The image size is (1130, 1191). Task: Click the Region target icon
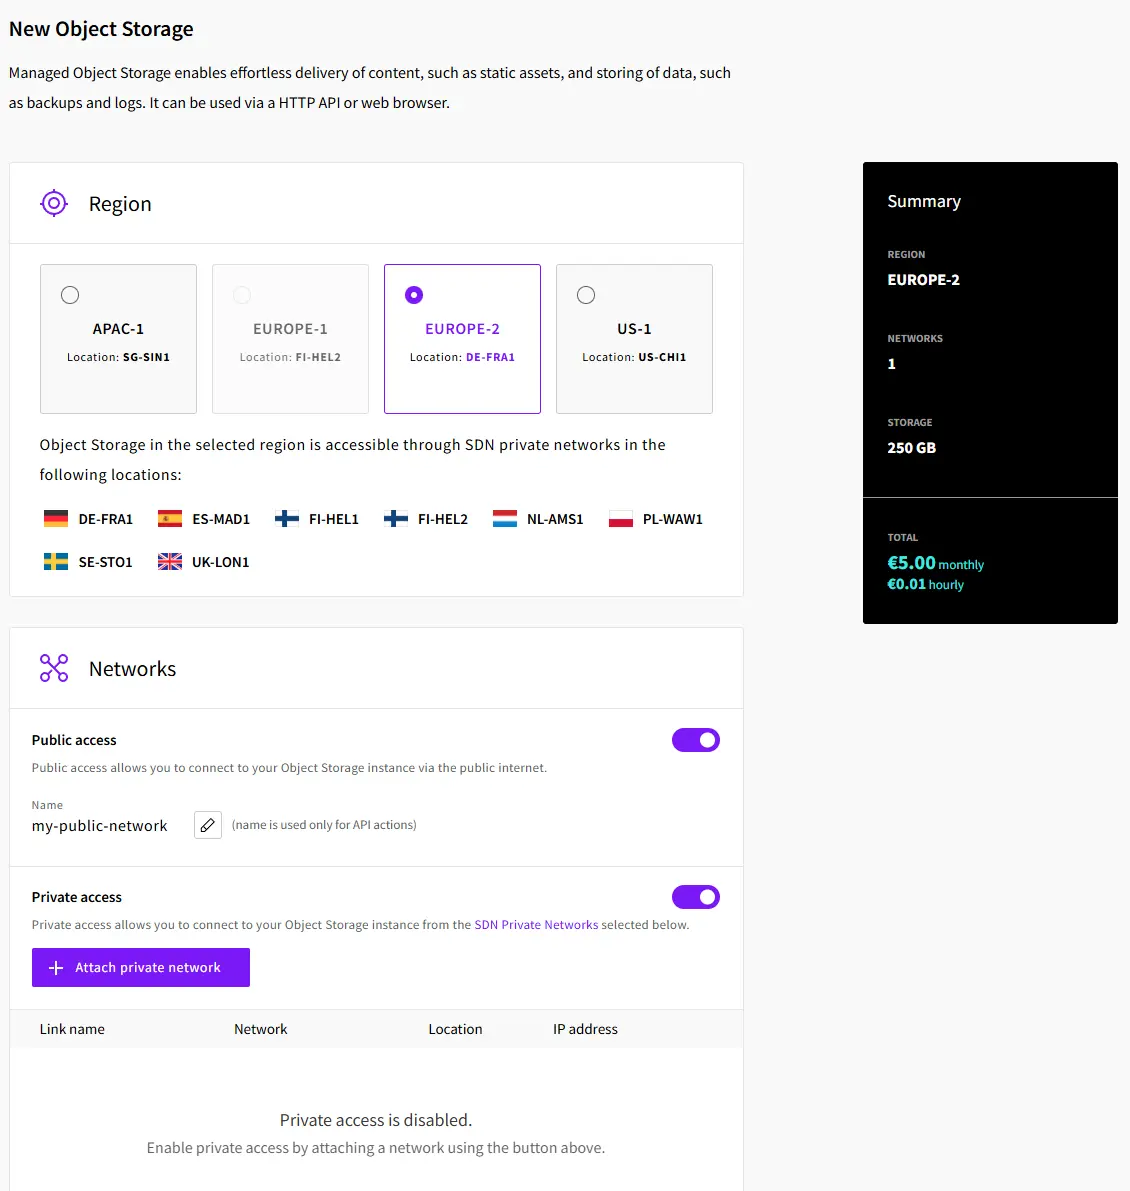tap(54, 204)
